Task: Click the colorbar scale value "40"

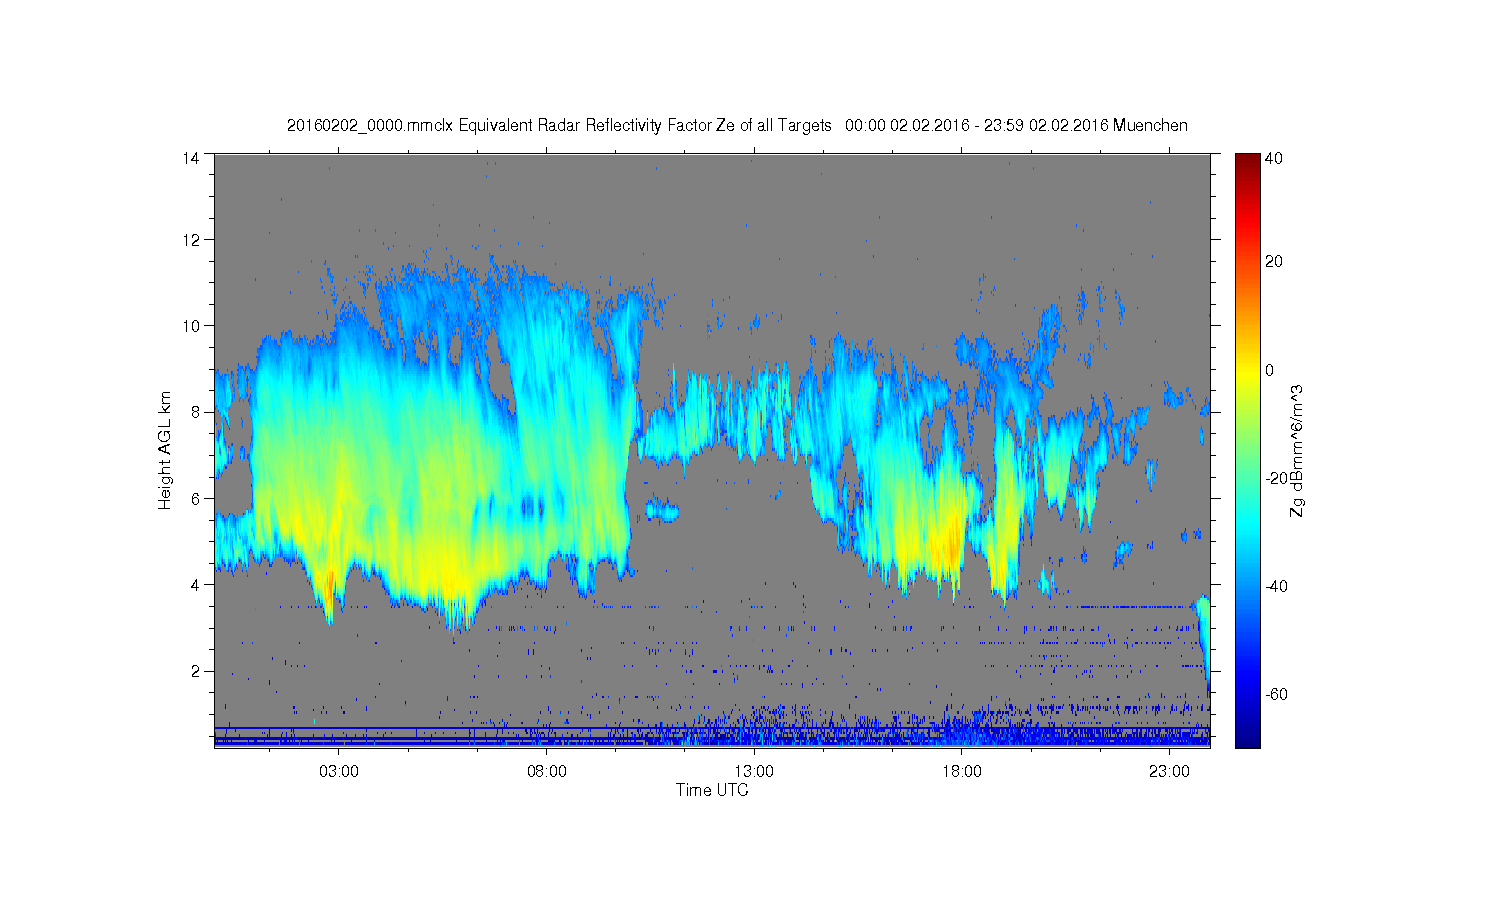Action: [1274, 158]
